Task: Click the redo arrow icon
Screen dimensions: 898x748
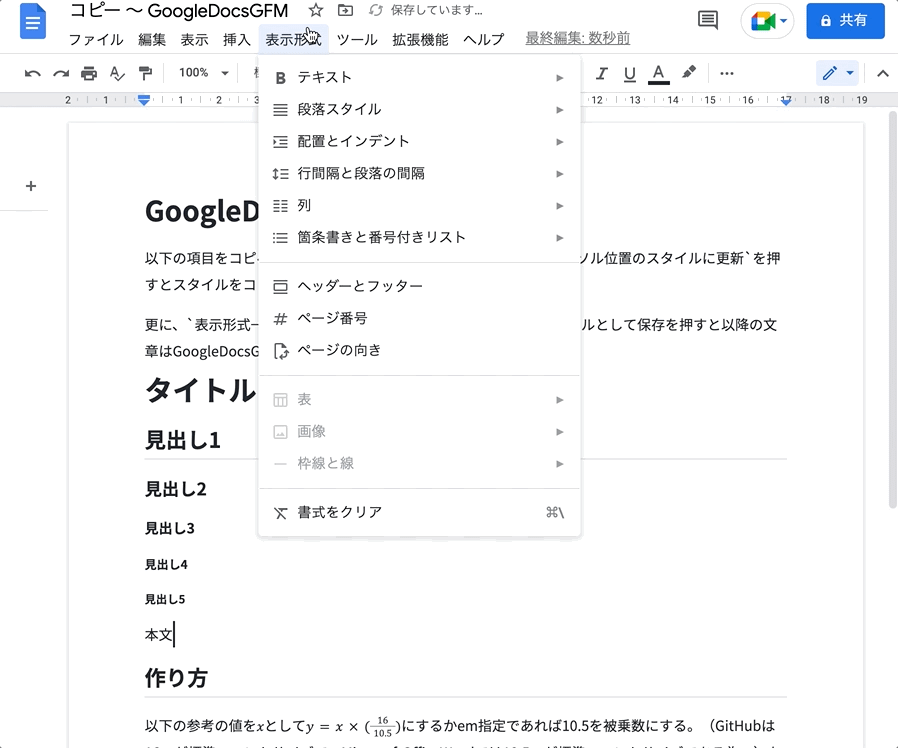Action: pyautogui.click(x=61, y=73)
